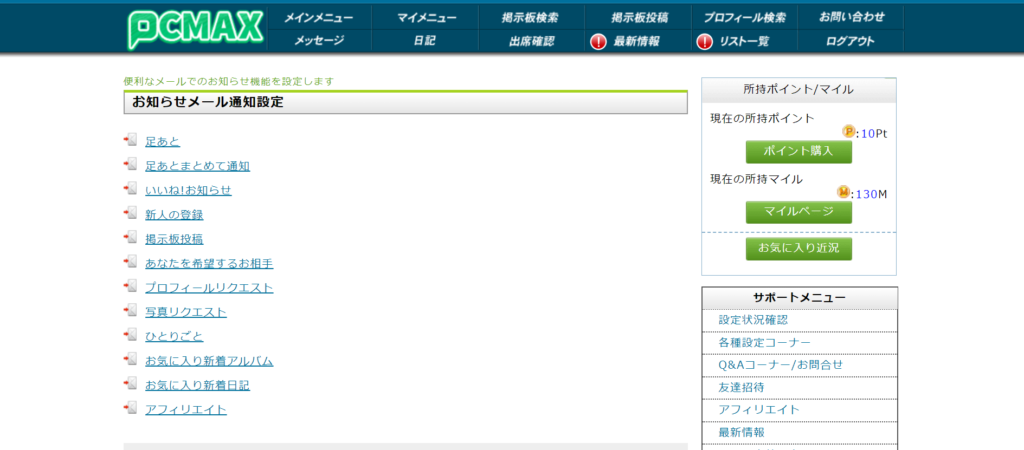
Task: Open マイメニュー in the top navigation
Action: click(426, 18)
